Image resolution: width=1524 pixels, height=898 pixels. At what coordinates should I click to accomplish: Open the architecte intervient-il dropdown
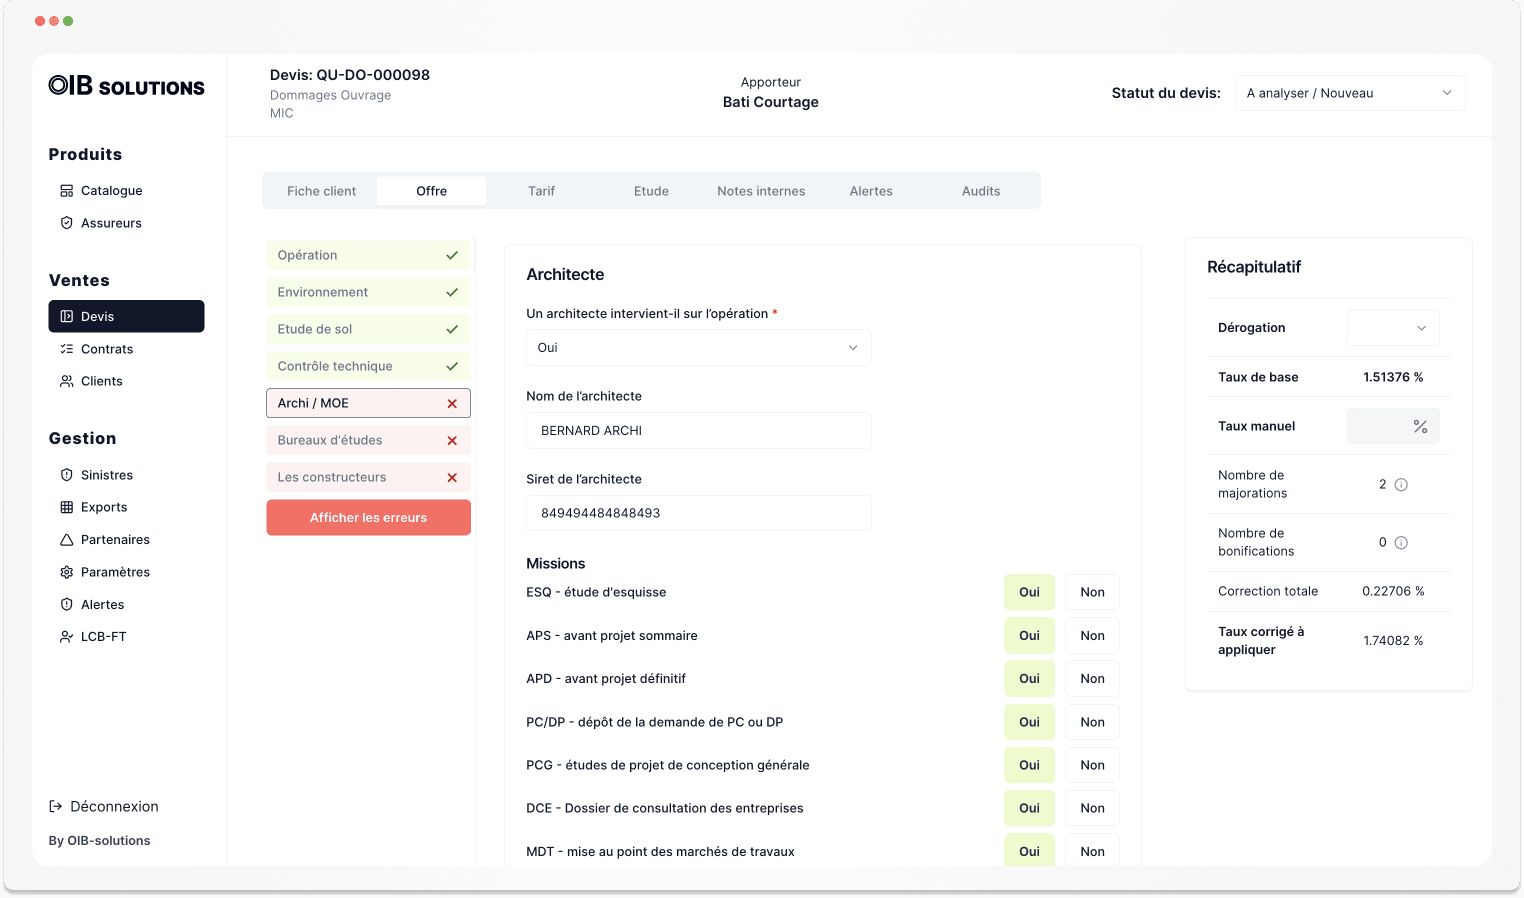698,348
